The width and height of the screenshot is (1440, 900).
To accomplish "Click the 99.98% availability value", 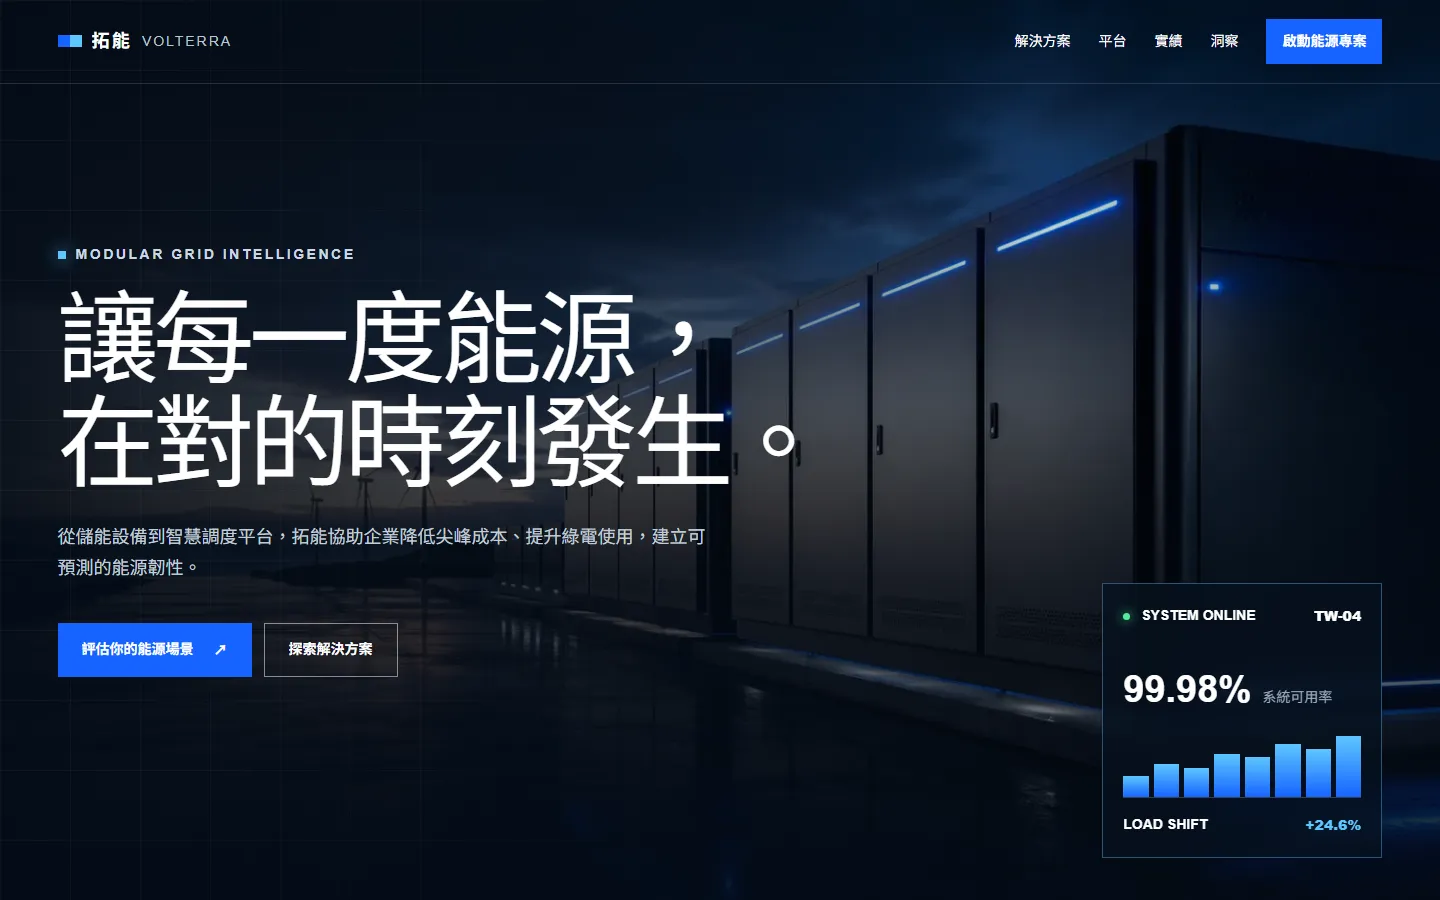I will click(1186, 689).
